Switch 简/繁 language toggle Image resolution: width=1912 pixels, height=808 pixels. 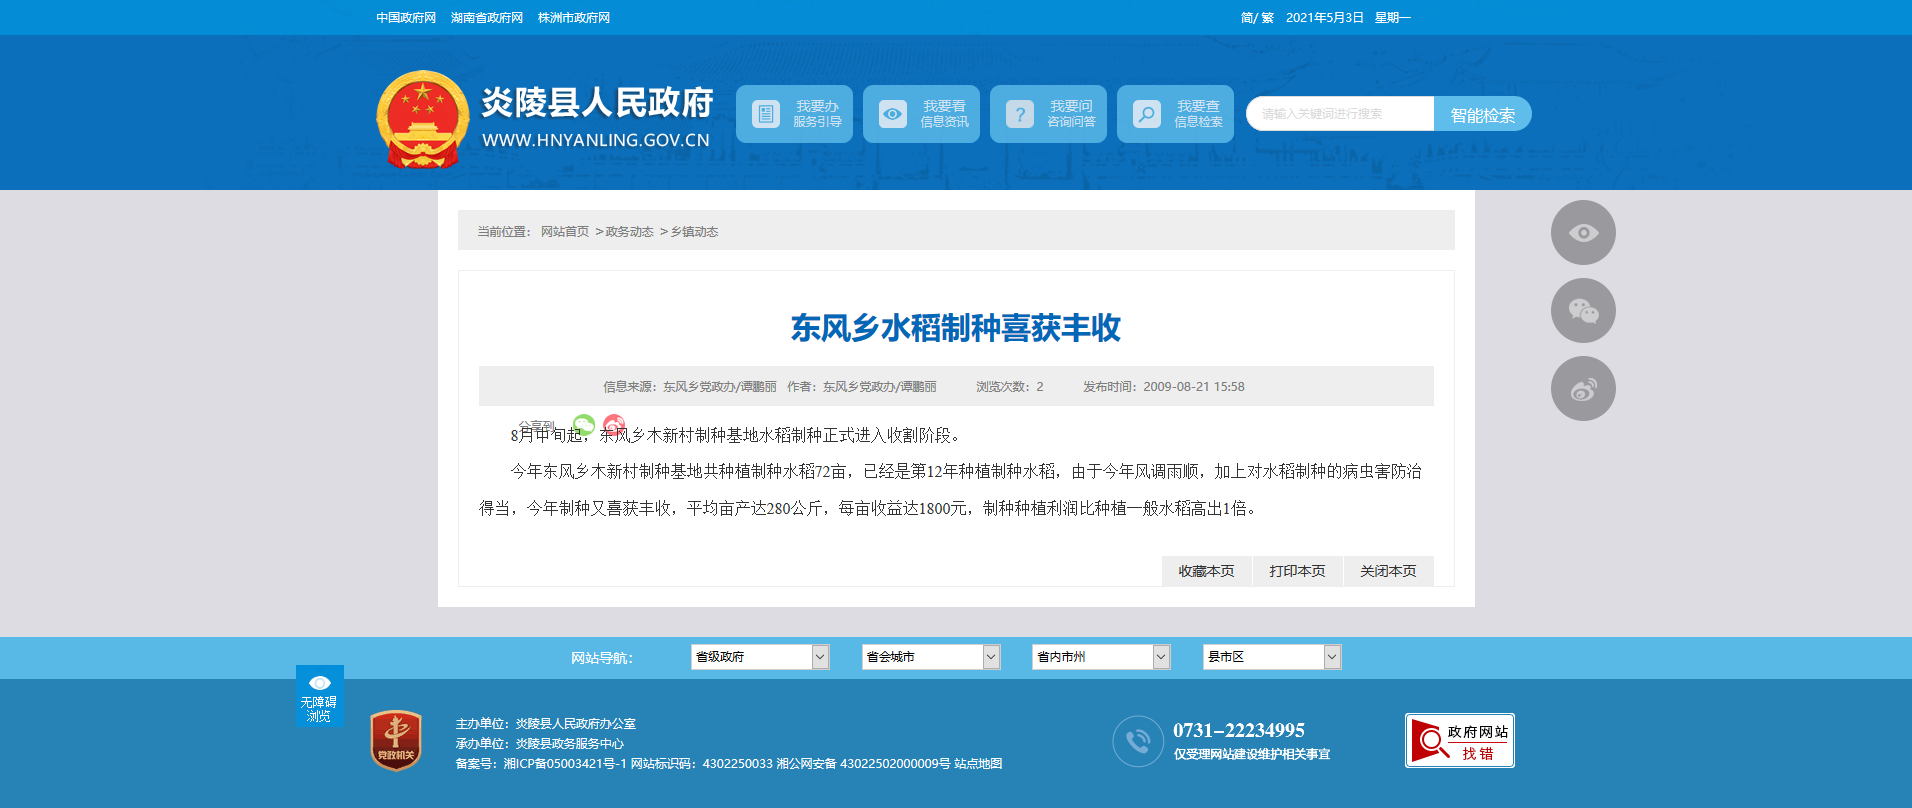(x=1256, y=18)
